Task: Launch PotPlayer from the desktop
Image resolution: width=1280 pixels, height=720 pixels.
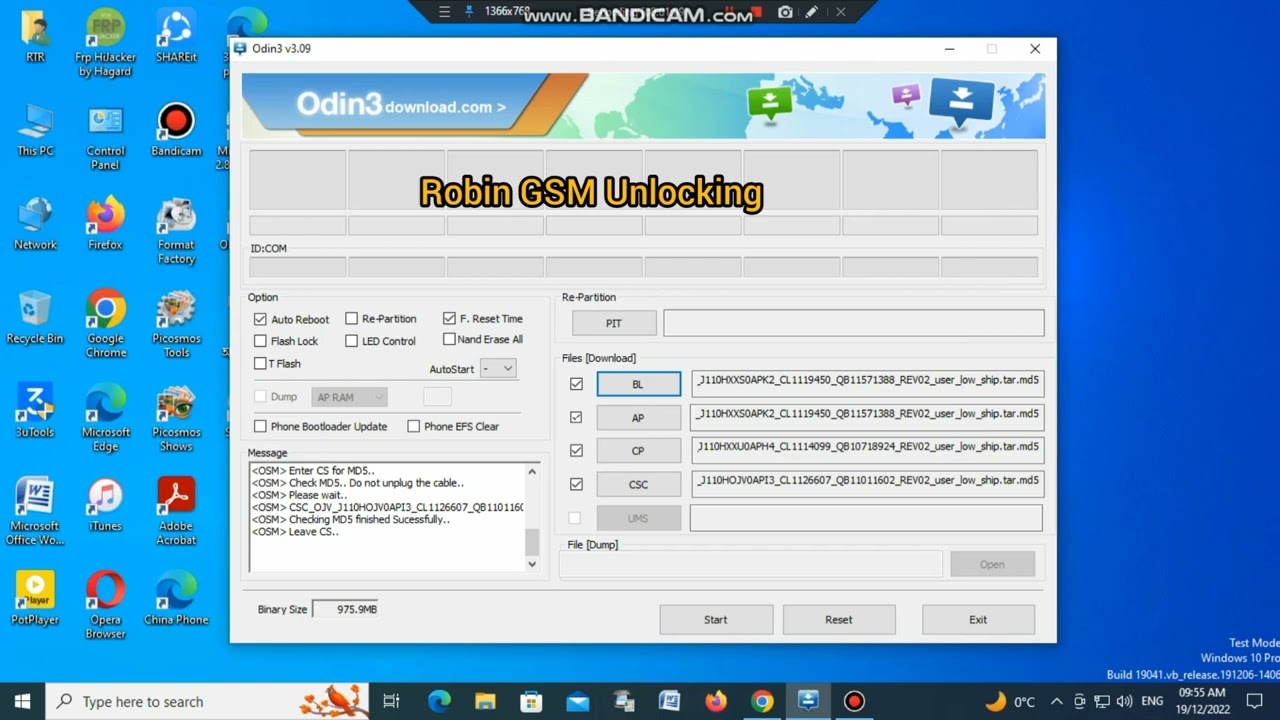Action: click(x=36, y=599)
